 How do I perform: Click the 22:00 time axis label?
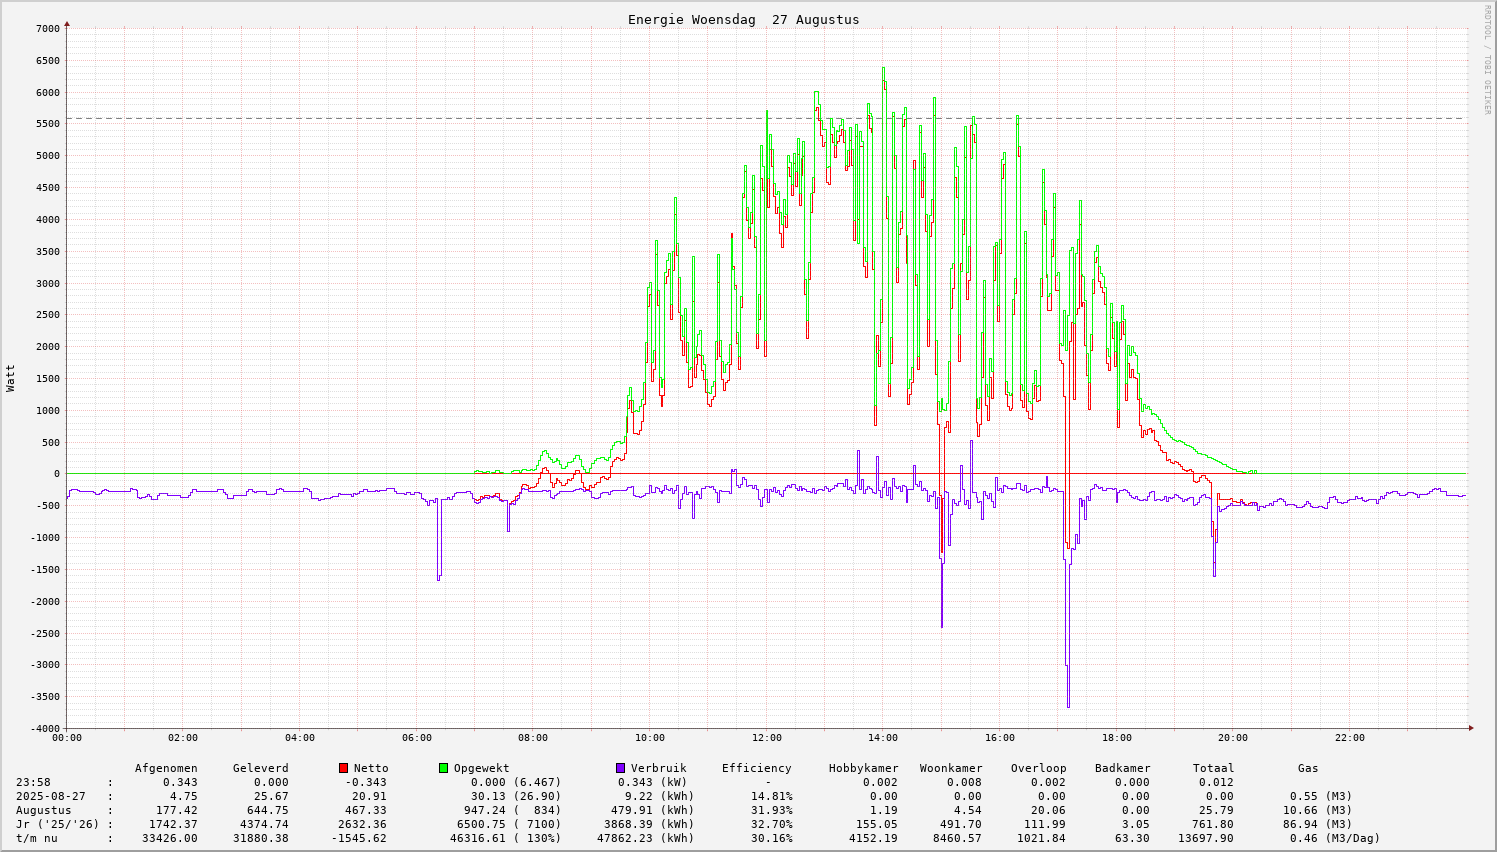click(x=1349, y=738)
